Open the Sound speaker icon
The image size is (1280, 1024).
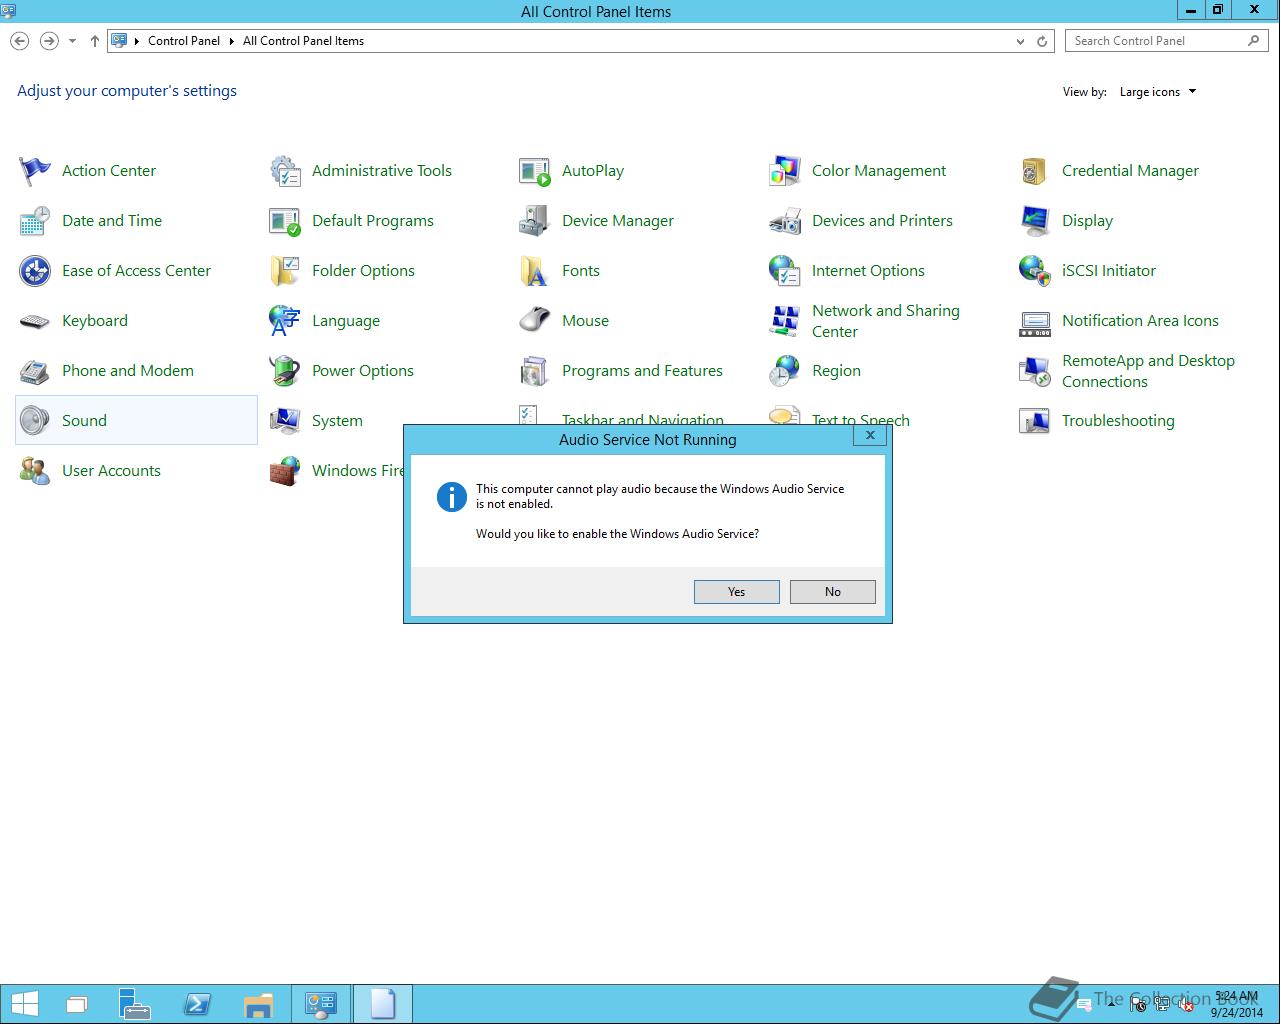(35, 421)
